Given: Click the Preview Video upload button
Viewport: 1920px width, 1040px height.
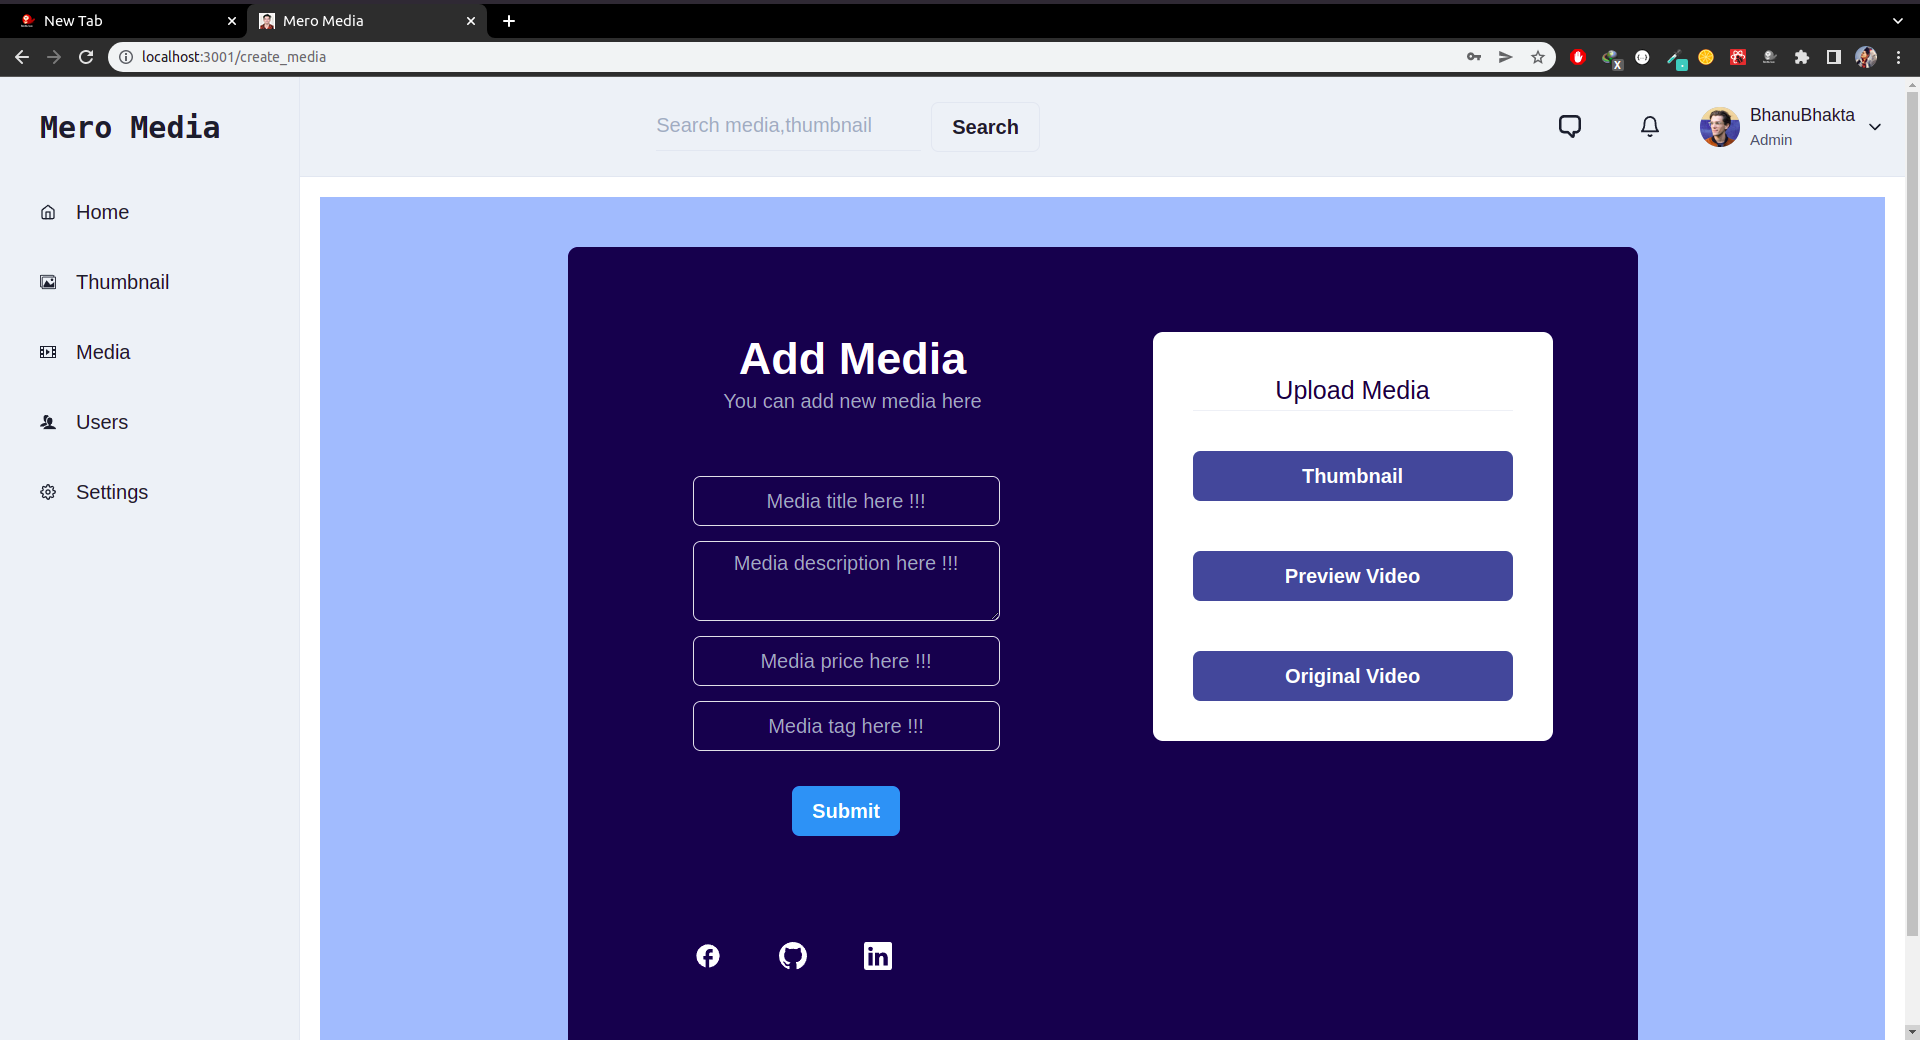Looking at the screenshot, I should [x=1352, y=576].
